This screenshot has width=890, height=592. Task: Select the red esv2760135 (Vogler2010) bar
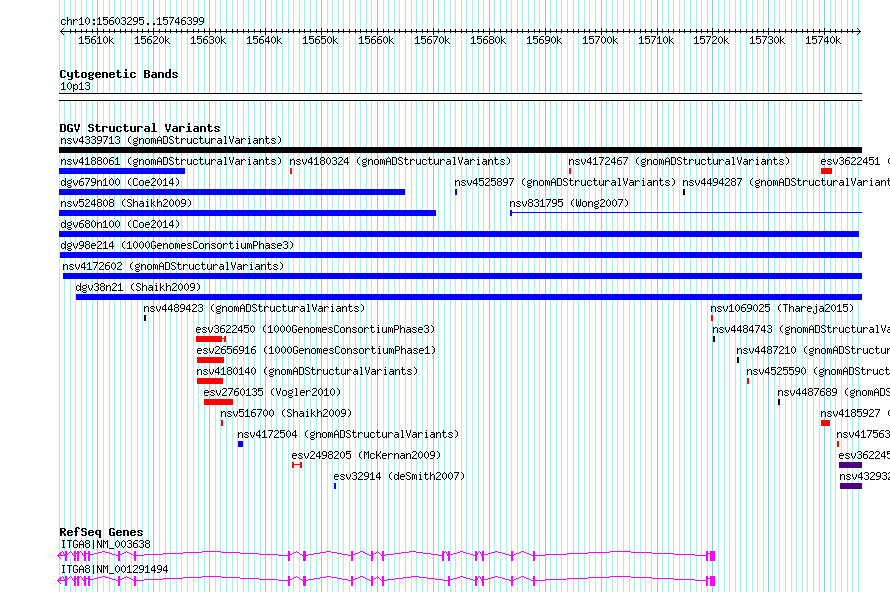coord(218,402)
